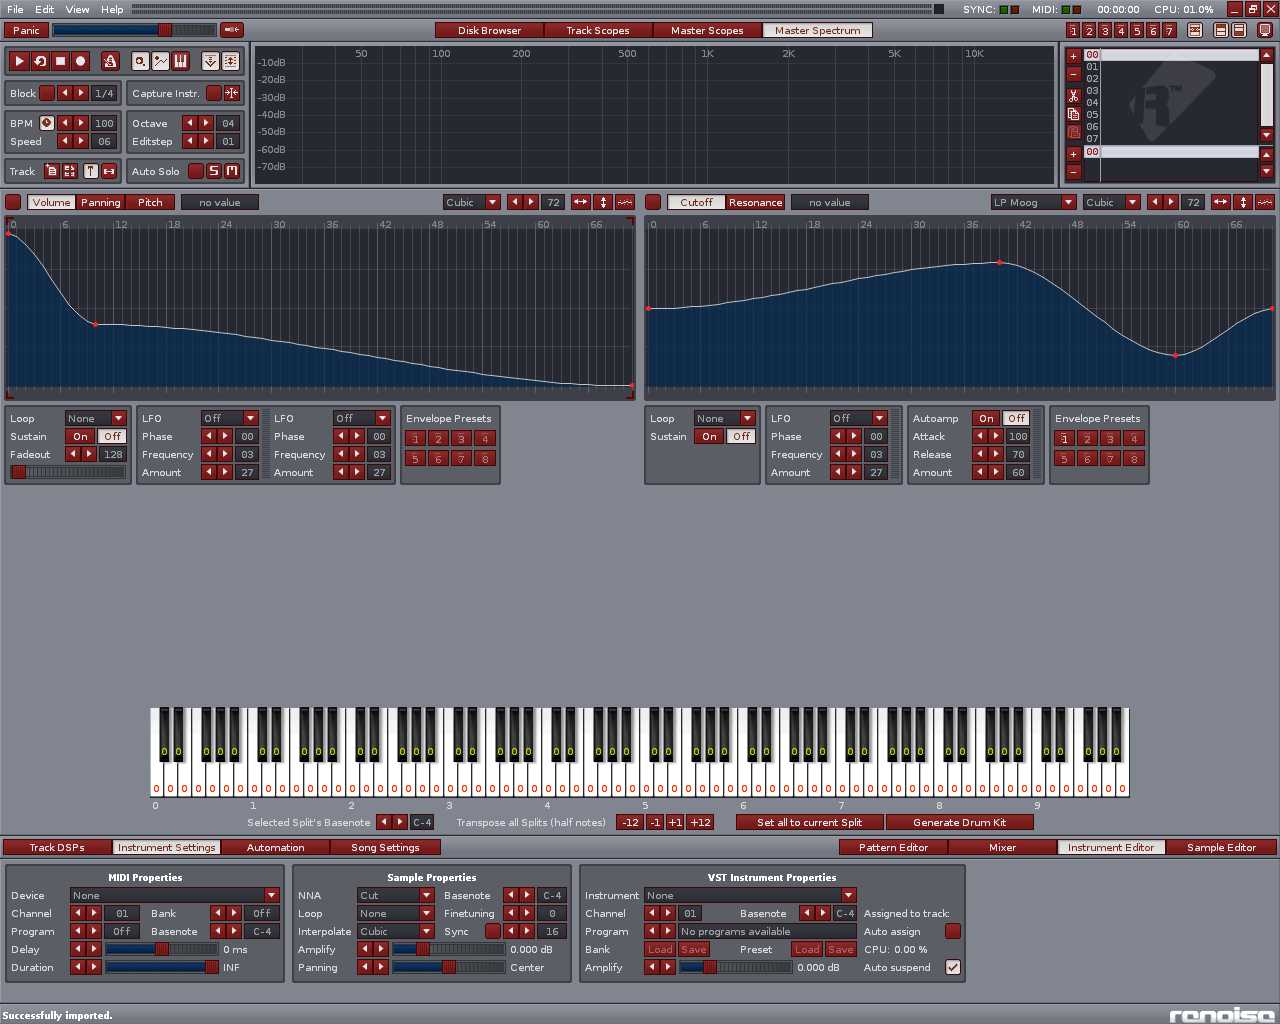Click the Mute 'M' track button

point(232,171)
